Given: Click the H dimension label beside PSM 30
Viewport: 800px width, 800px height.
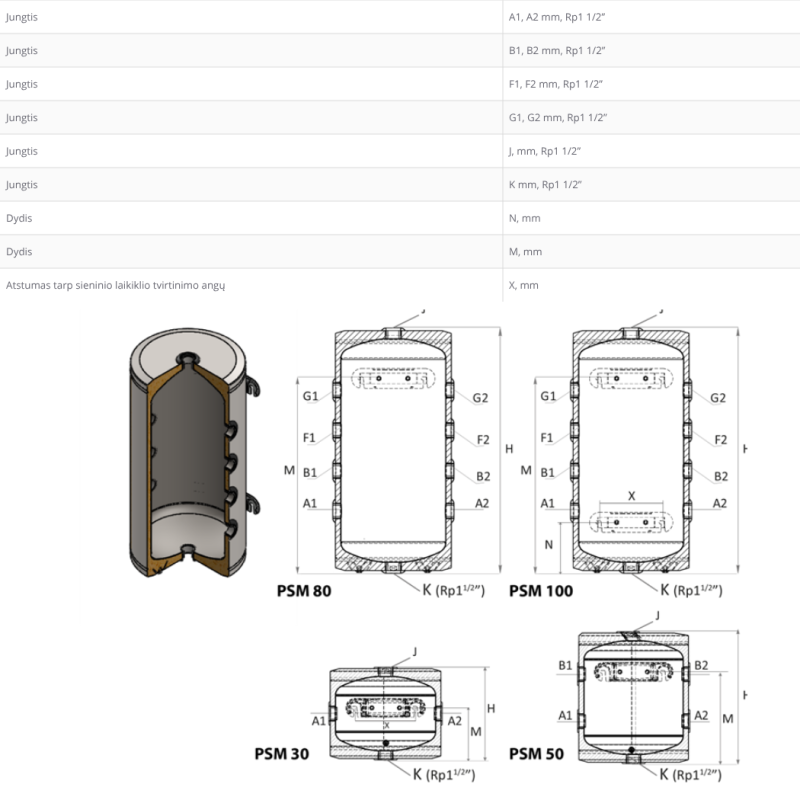Looking at the screenshot, I should pos(491,709).
